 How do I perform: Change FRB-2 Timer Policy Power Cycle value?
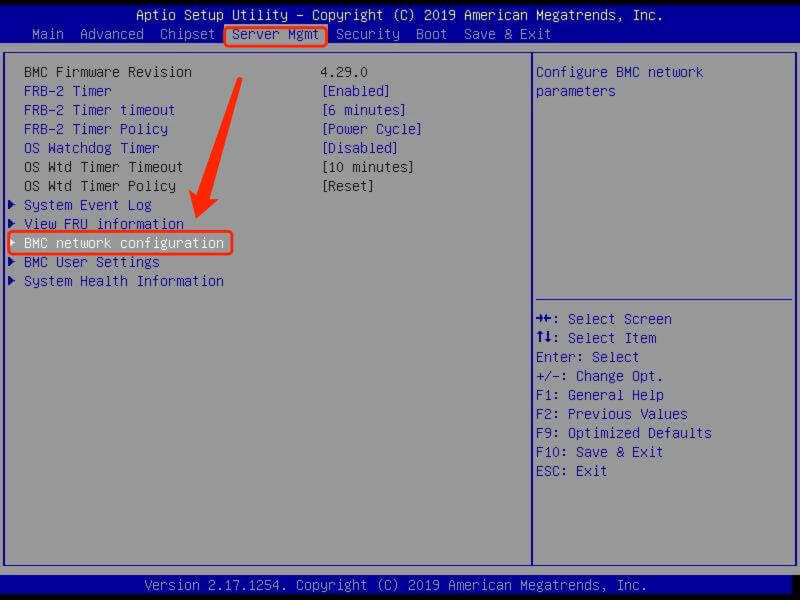pyautogui.click(x=371, y=129)
